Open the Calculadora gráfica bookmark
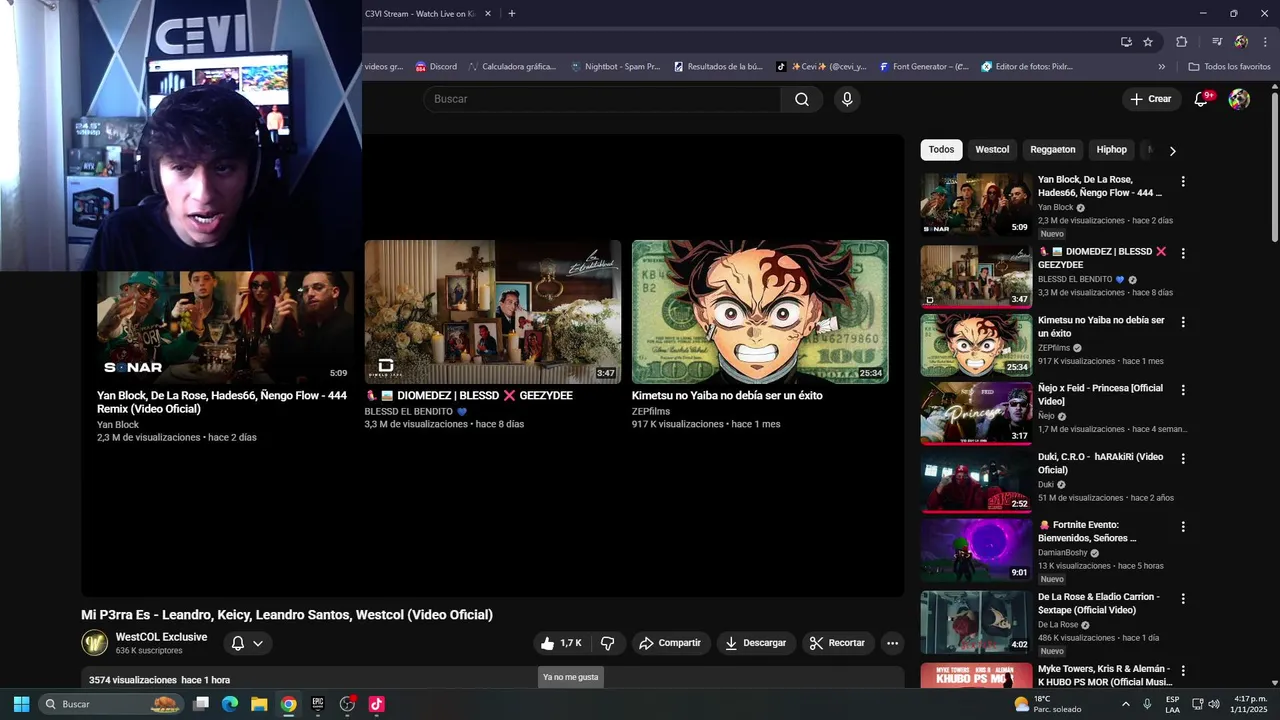The height and width of the screenshot is (720, 1280). pyautogui.click(x=512, y=67)
